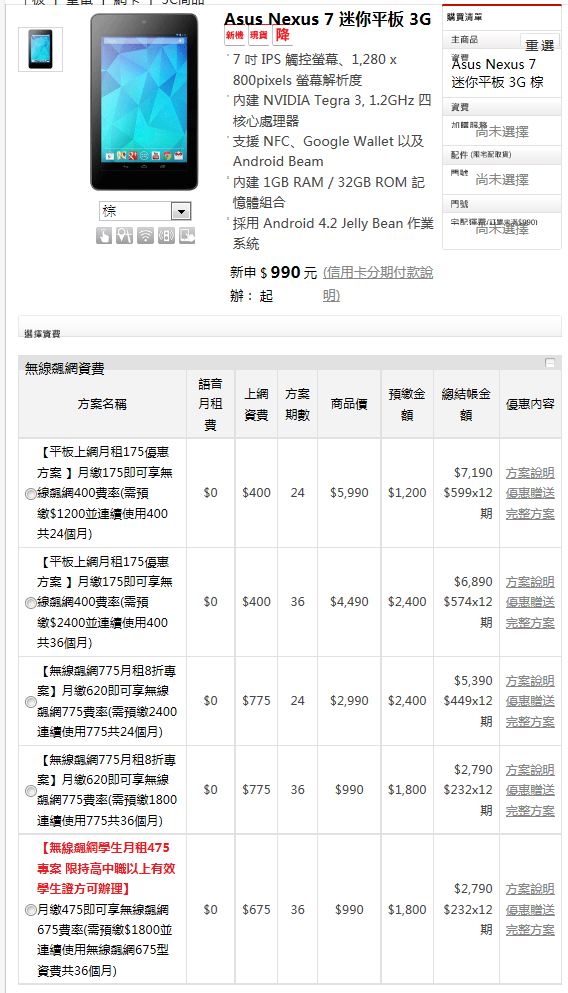
Task: Open 完整方案 for the student 475 plan
Action: (530, 930)
